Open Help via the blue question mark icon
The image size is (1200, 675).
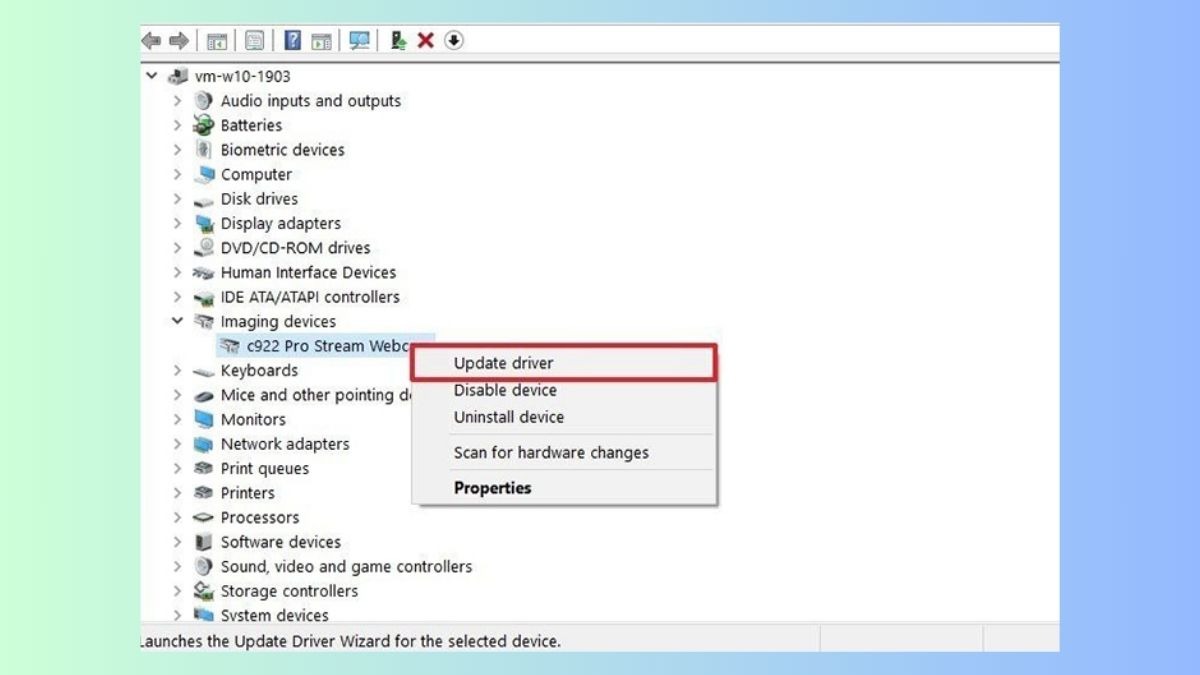[293, 40]
